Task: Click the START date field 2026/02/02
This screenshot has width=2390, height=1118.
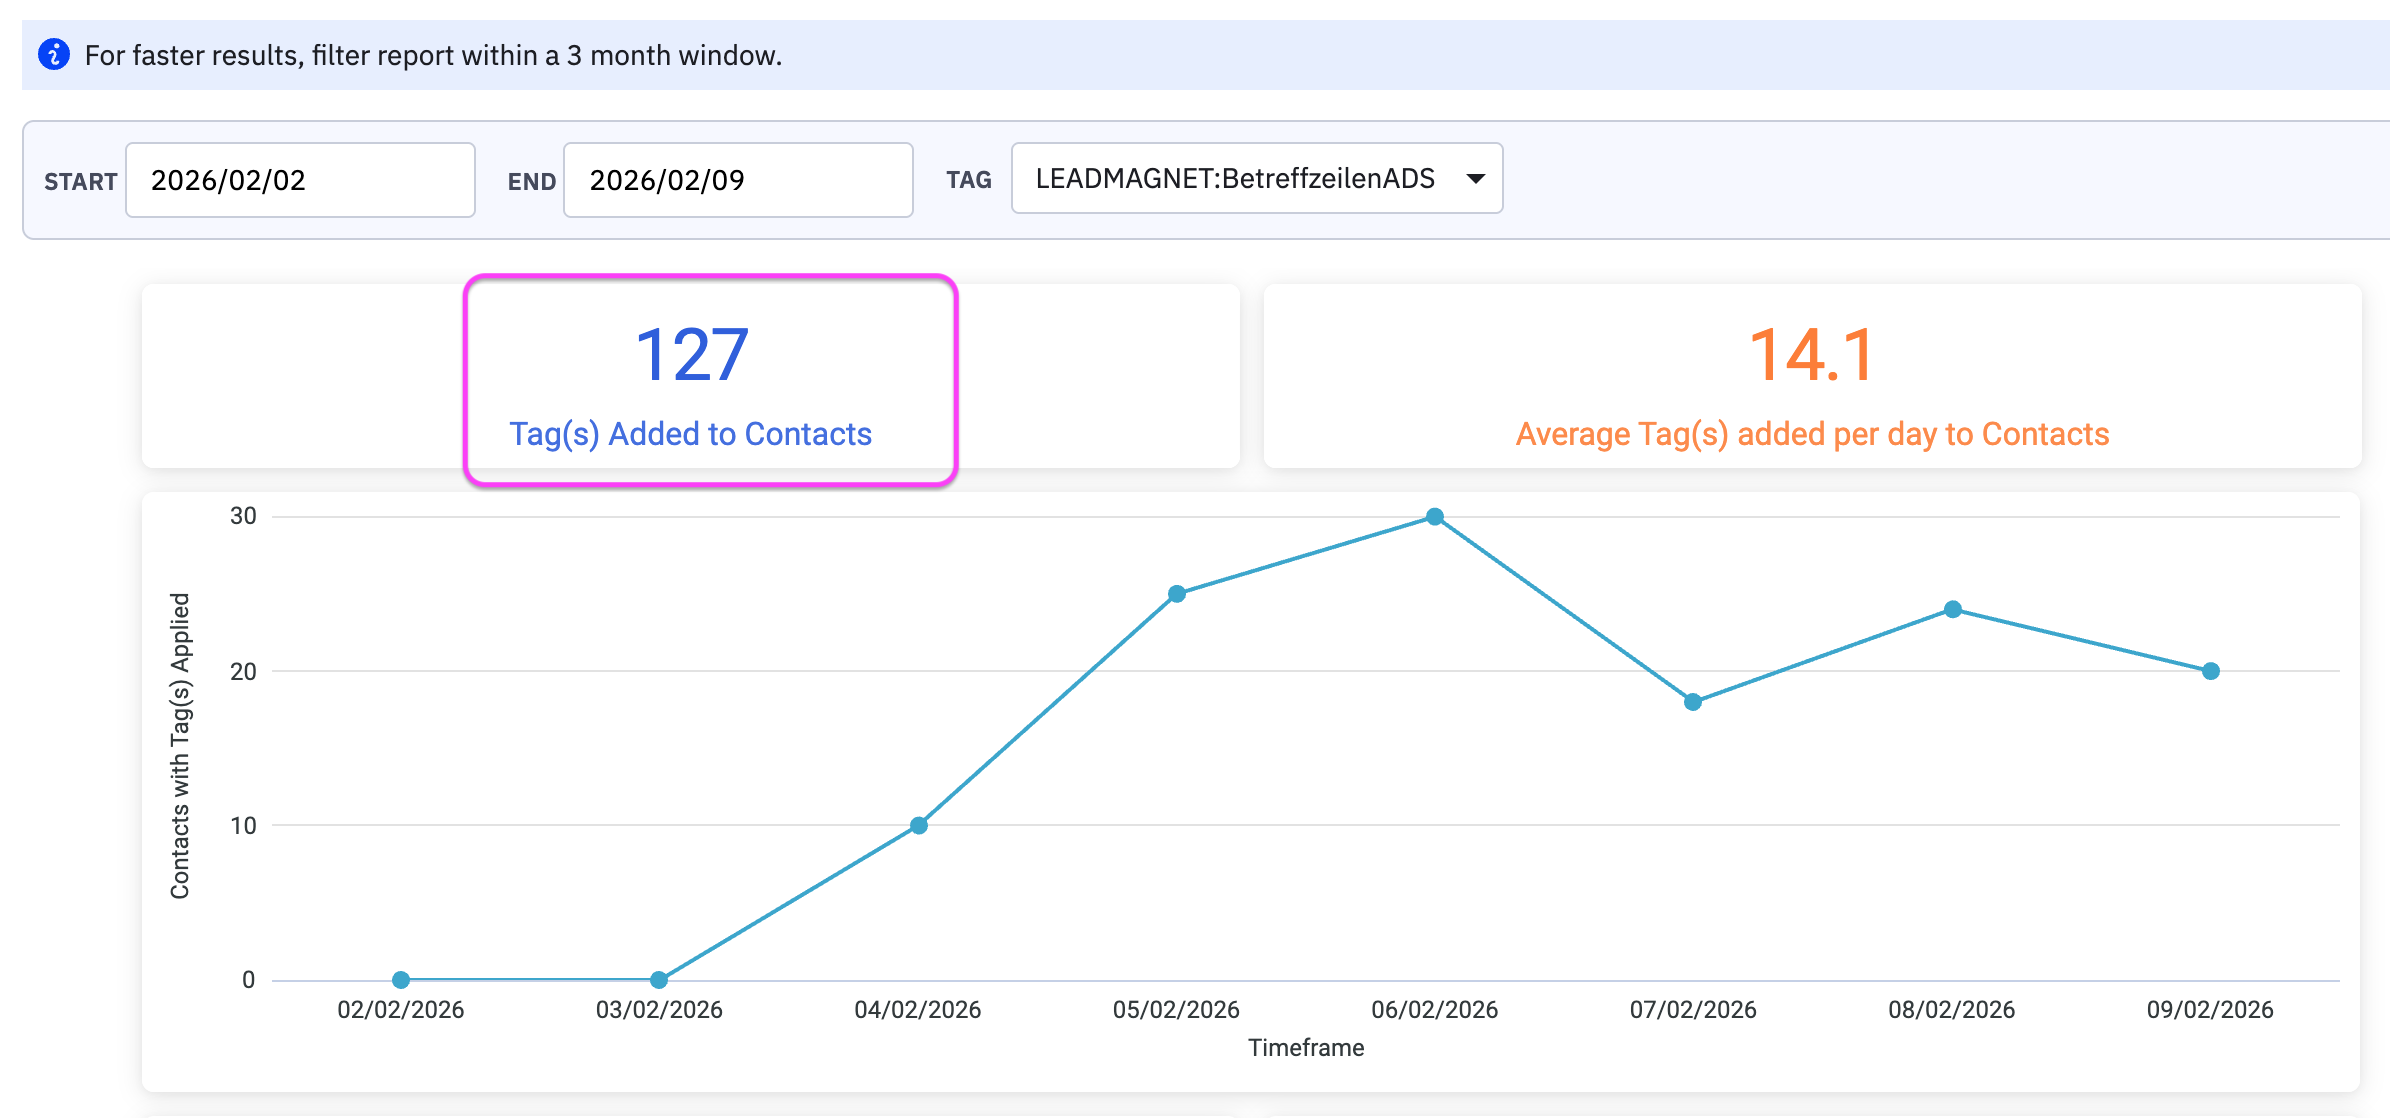Action: pos(300,180)
